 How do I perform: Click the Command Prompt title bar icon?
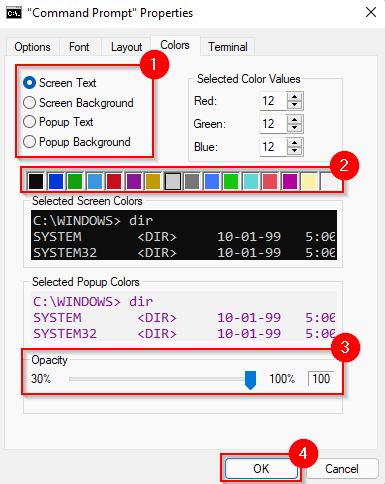[14, 13]
